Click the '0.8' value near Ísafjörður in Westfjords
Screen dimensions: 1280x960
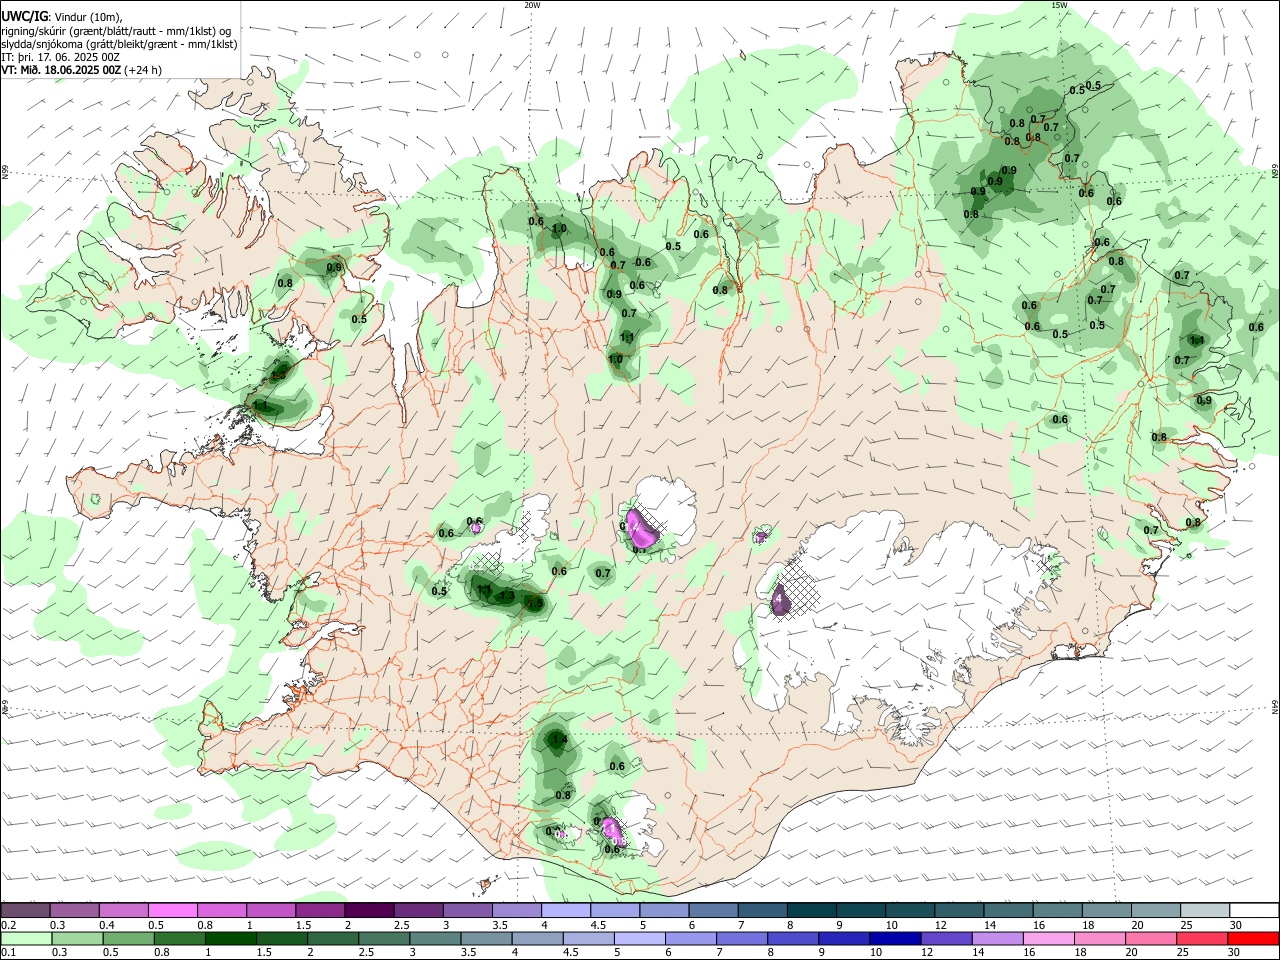(285, 283)
